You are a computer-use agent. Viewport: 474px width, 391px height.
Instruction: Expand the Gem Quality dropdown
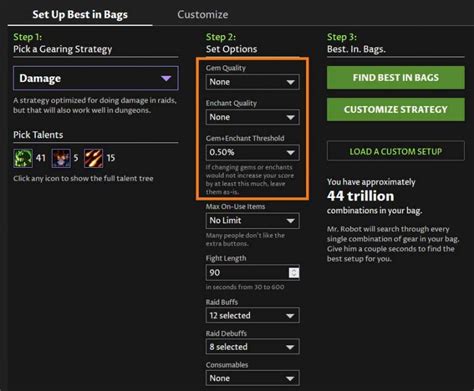point(252,82)
